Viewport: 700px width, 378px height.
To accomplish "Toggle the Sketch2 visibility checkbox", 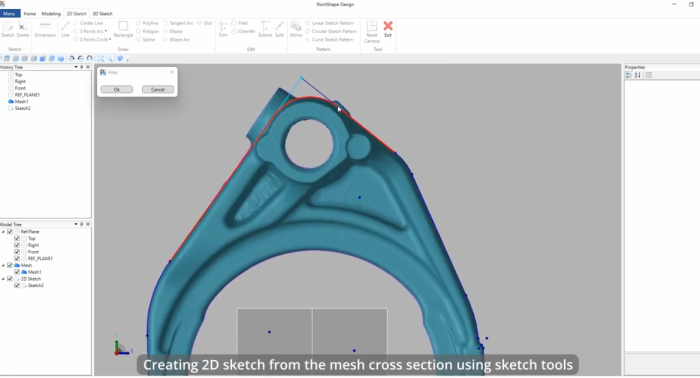I will point(17,285).
